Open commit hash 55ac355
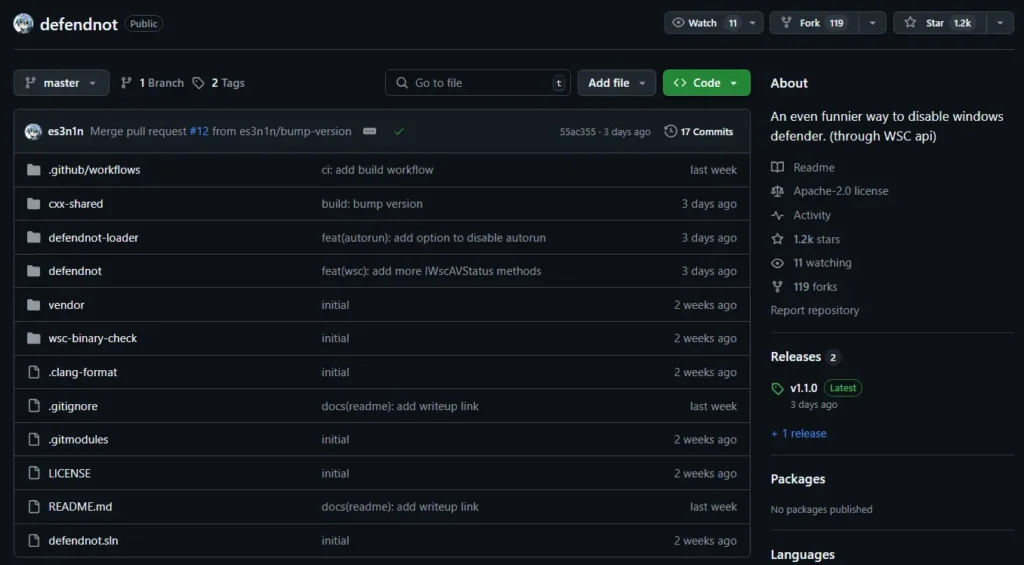Viewport: 1024px width, 565px height. [577, 132]
